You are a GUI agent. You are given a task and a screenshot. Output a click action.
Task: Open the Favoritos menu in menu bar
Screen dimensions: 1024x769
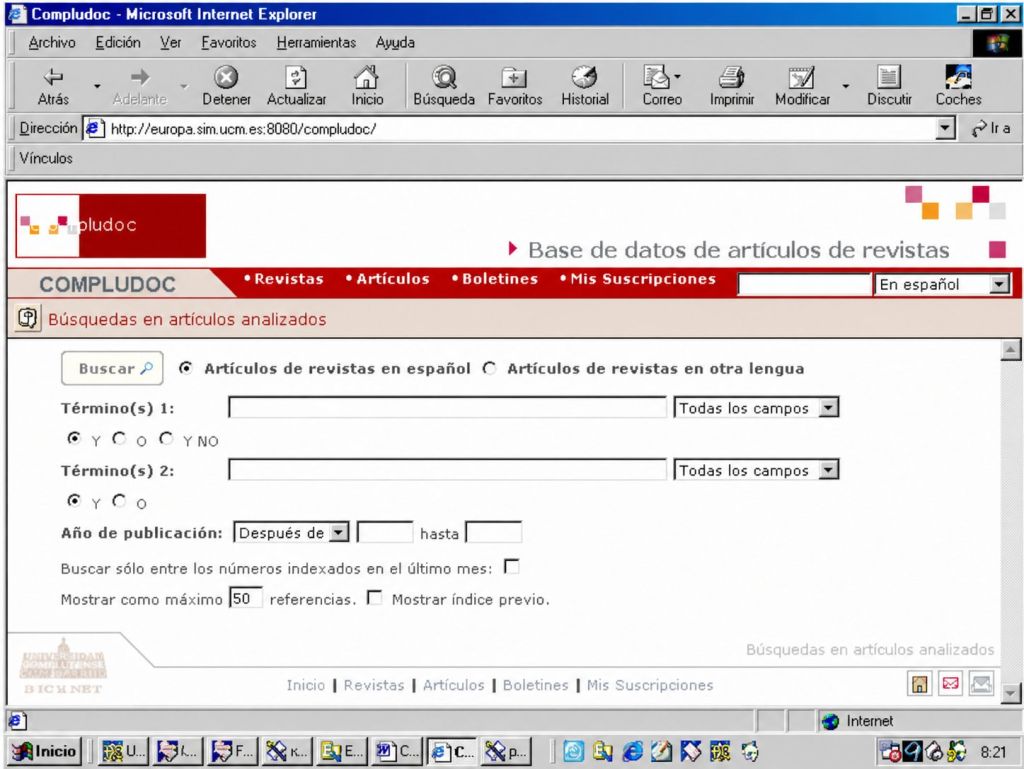coord(229,42)
